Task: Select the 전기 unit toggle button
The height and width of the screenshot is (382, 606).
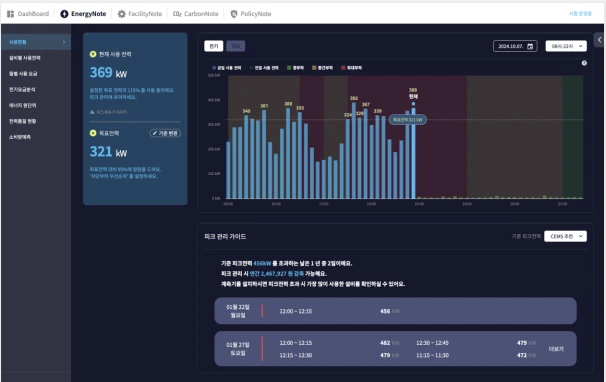Action: pos(214,46)
